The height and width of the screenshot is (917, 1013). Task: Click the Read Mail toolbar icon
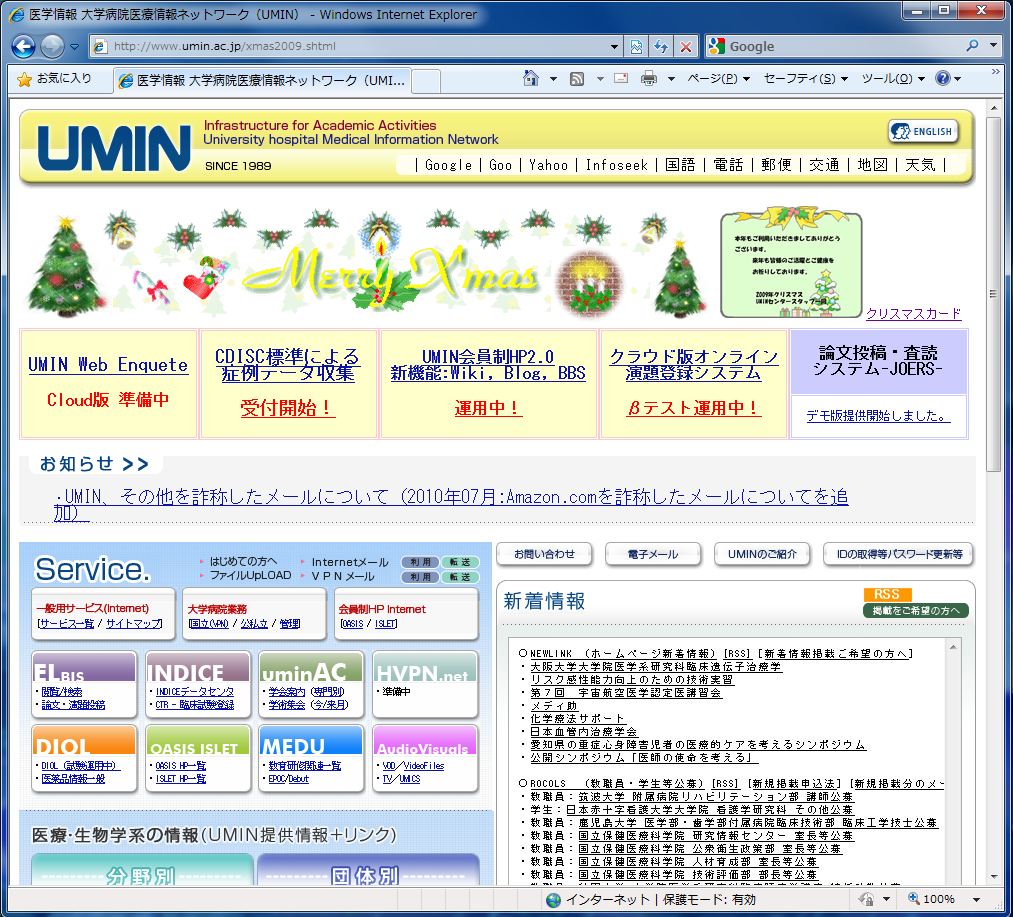[x=621, y=79]
